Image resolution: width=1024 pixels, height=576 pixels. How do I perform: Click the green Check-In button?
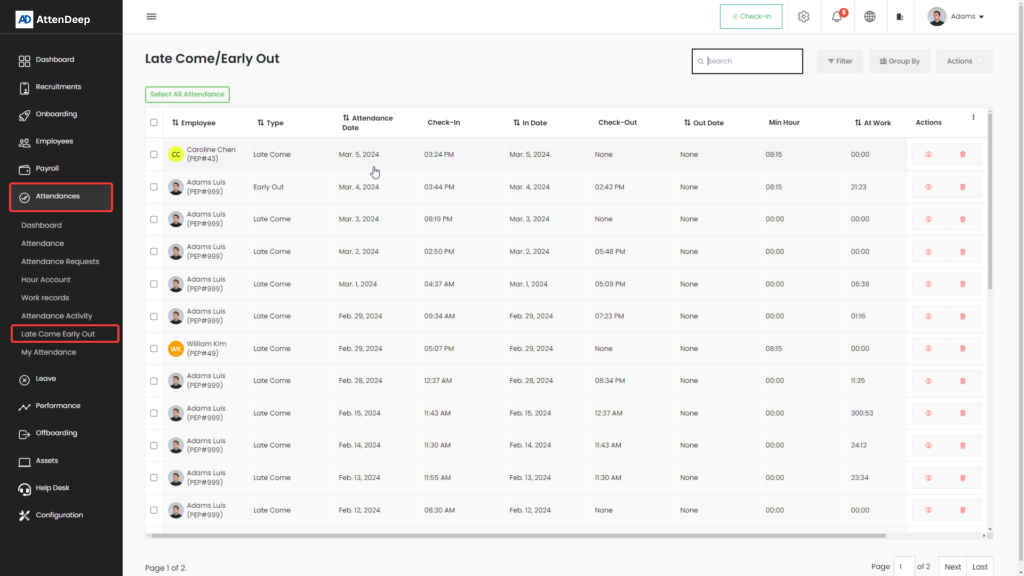pyautogui.click(x=751, y=17)
